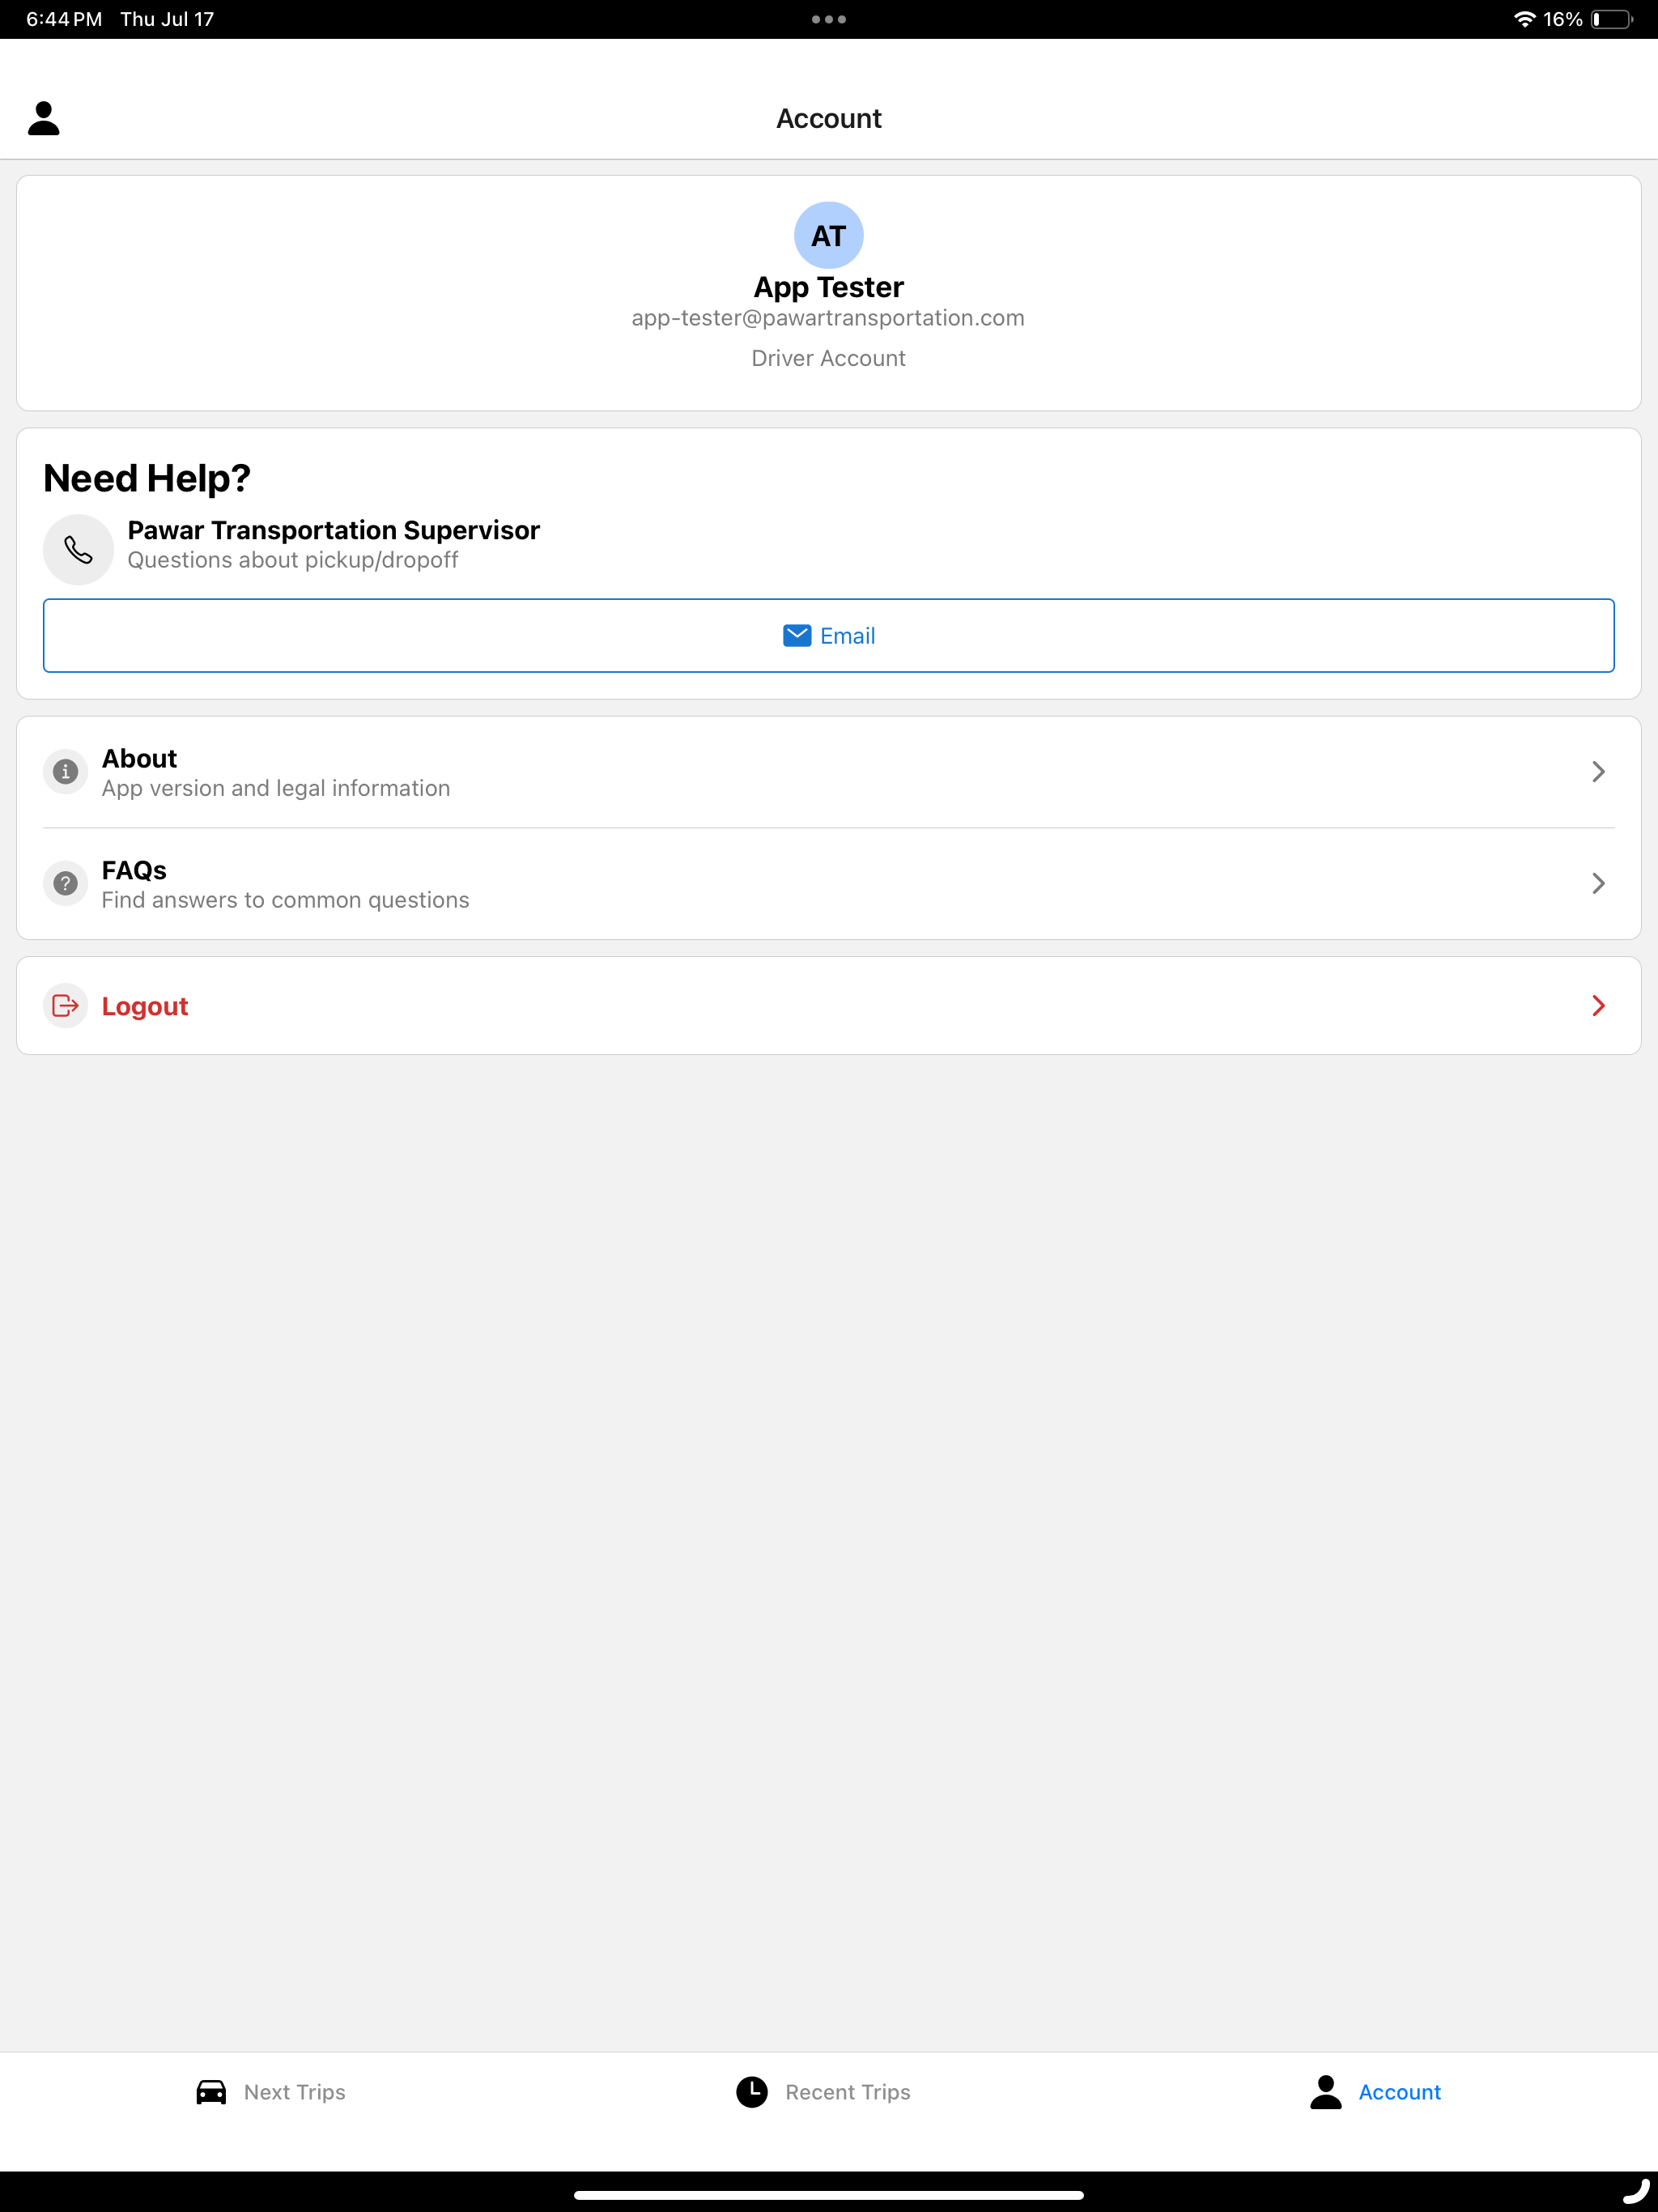Tap the profile silhouette icon in header
The image size is (1658, 2212).
coord(43,118)
